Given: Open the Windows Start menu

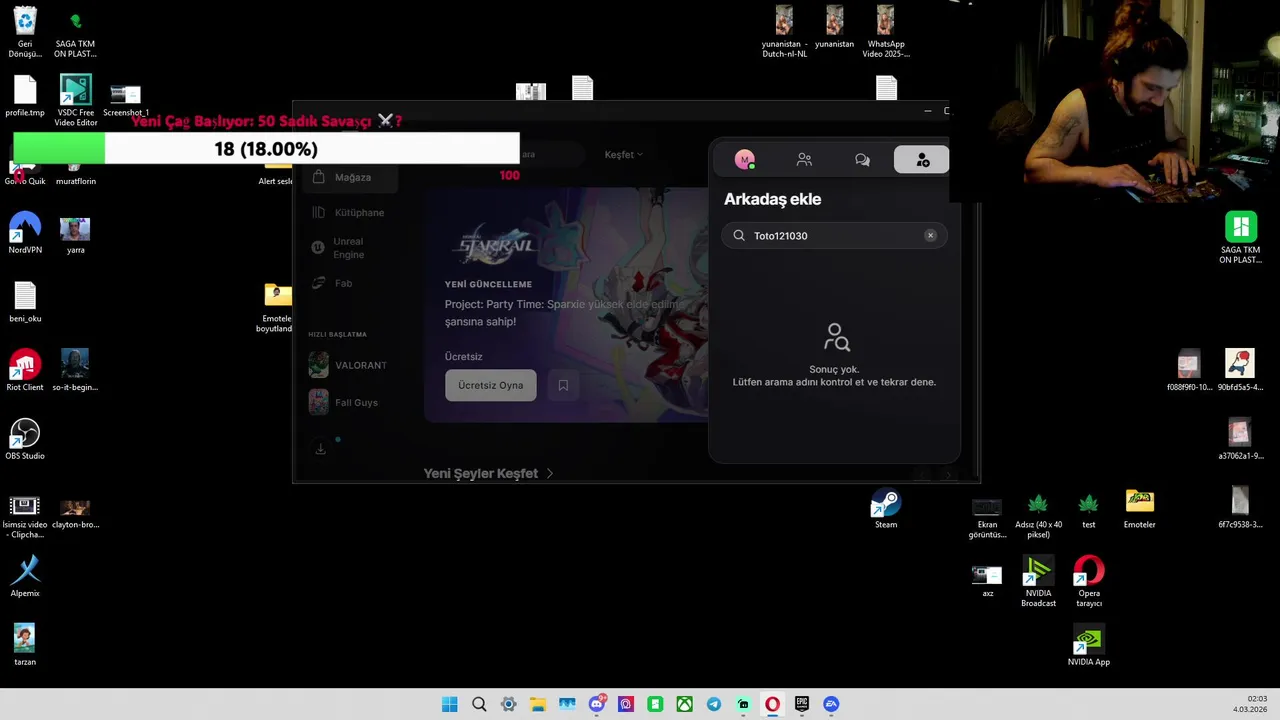Looking at the screenshot, I should point(450,704).
